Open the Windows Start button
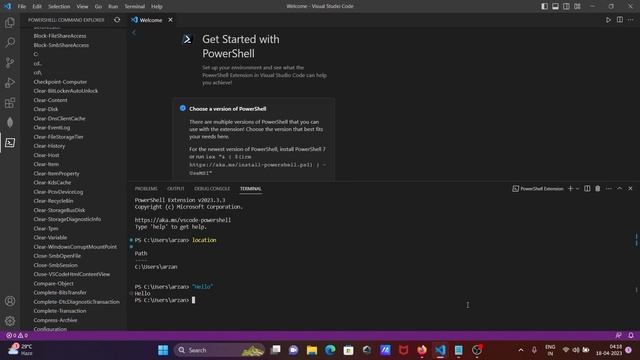The image size is (640, 360). (163, 350)
